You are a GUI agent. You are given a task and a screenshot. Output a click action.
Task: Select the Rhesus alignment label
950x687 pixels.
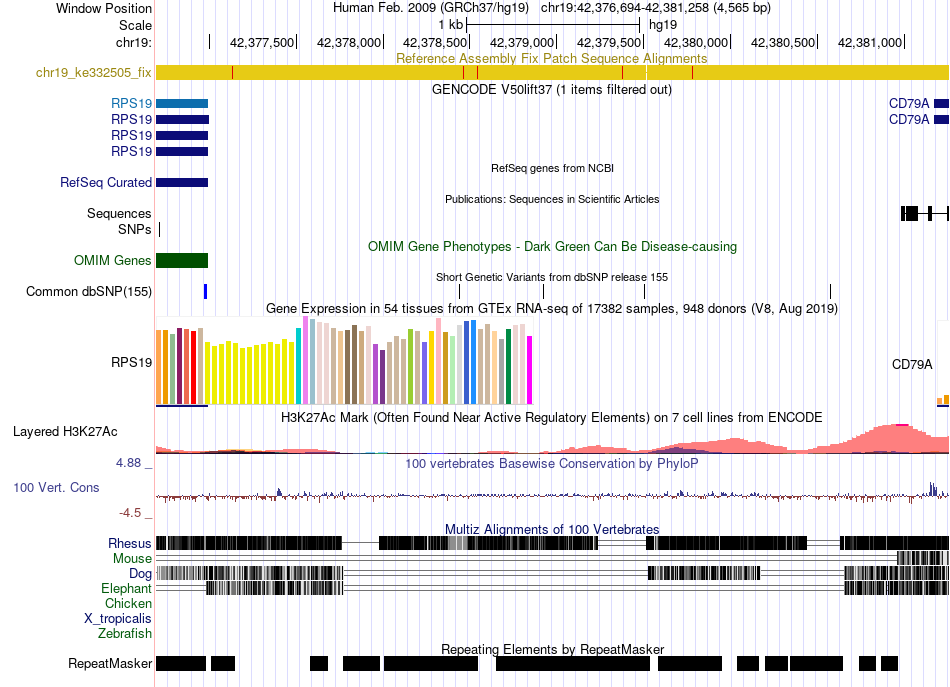(x=130, y=543)
